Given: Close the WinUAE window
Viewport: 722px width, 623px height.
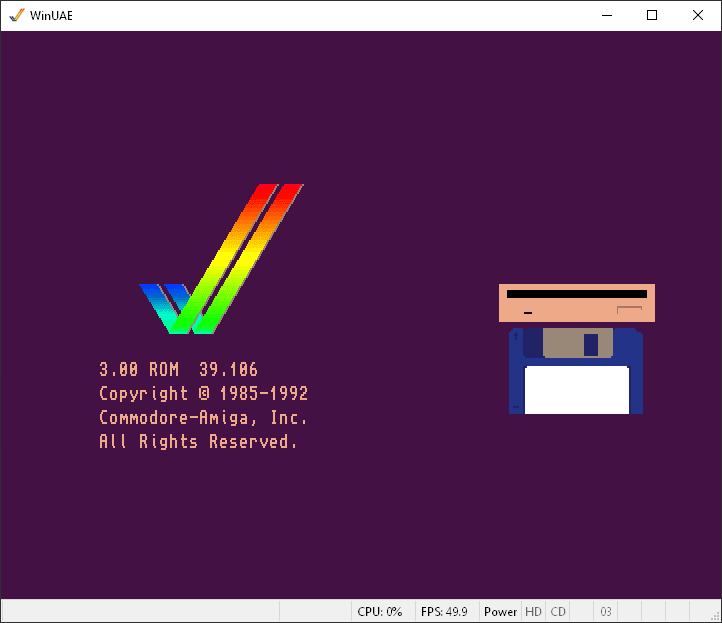Looking at the screenshot, I should 698,15.
